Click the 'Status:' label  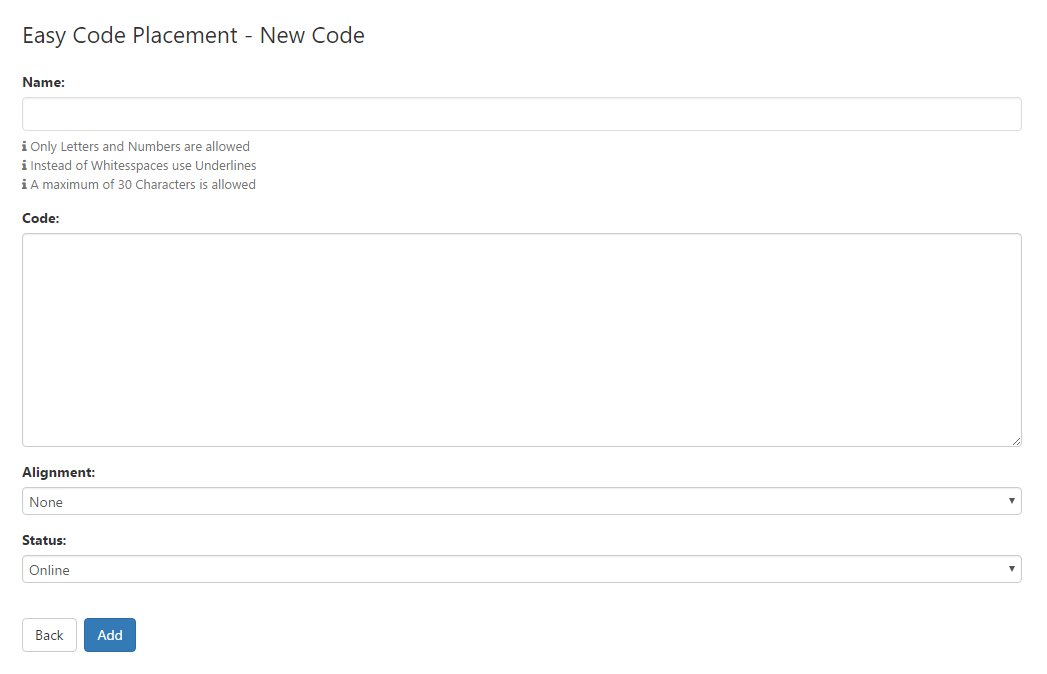pos(44,540)
